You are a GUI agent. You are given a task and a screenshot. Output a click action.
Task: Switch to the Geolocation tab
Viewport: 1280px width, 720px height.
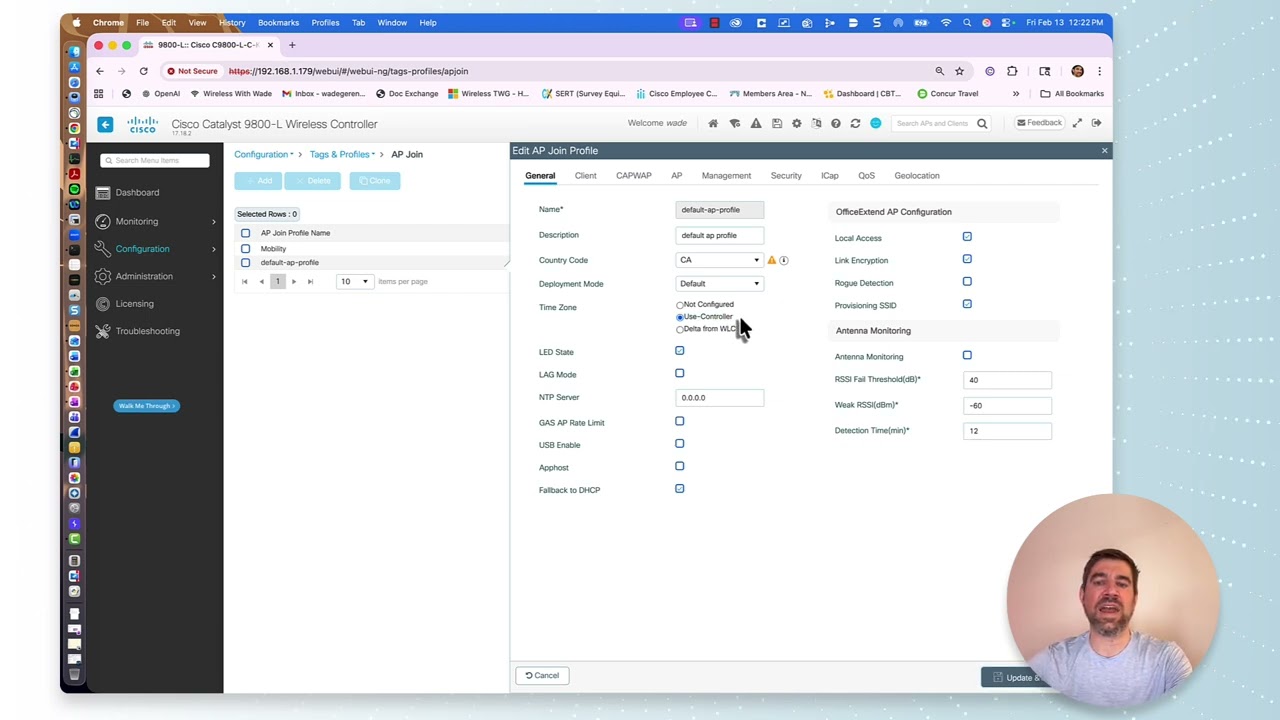pos(917,176)
